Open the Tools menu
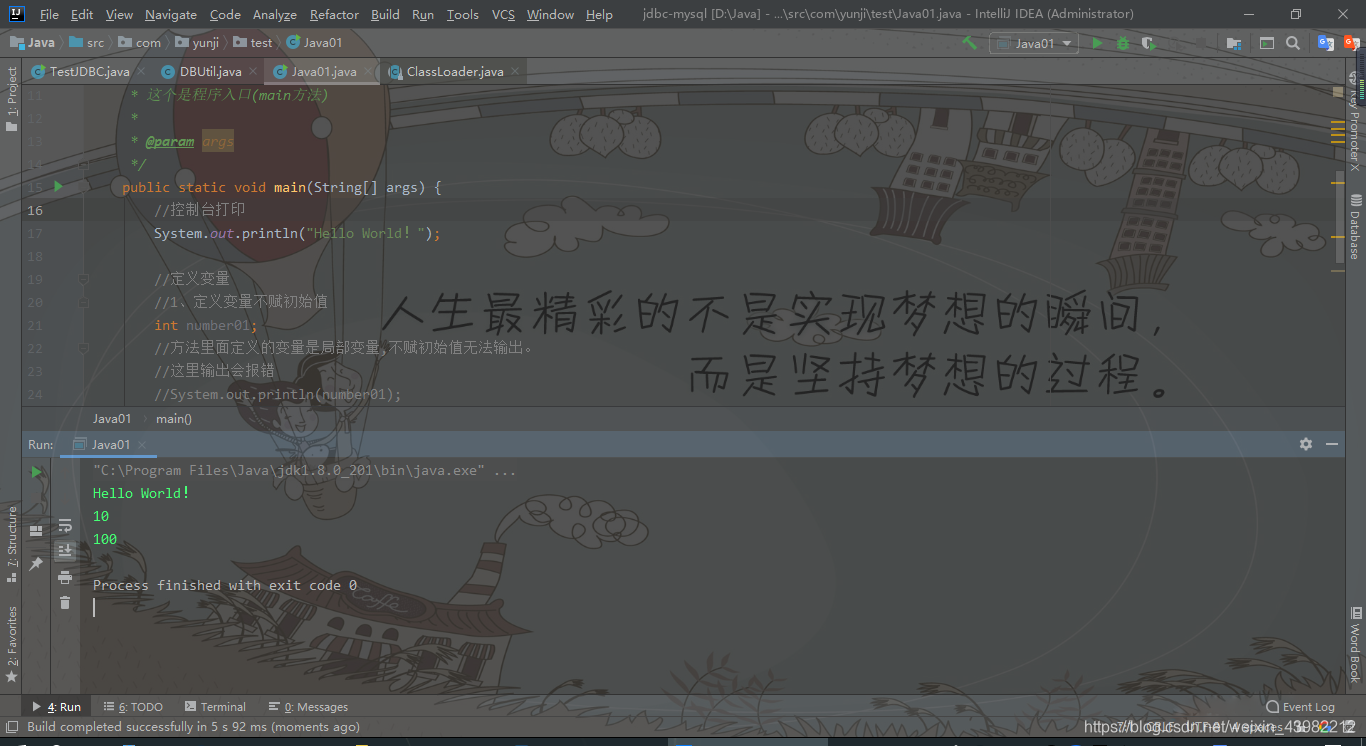Image resolution: width=1366 pixels, height=746 pixels. 462,14
